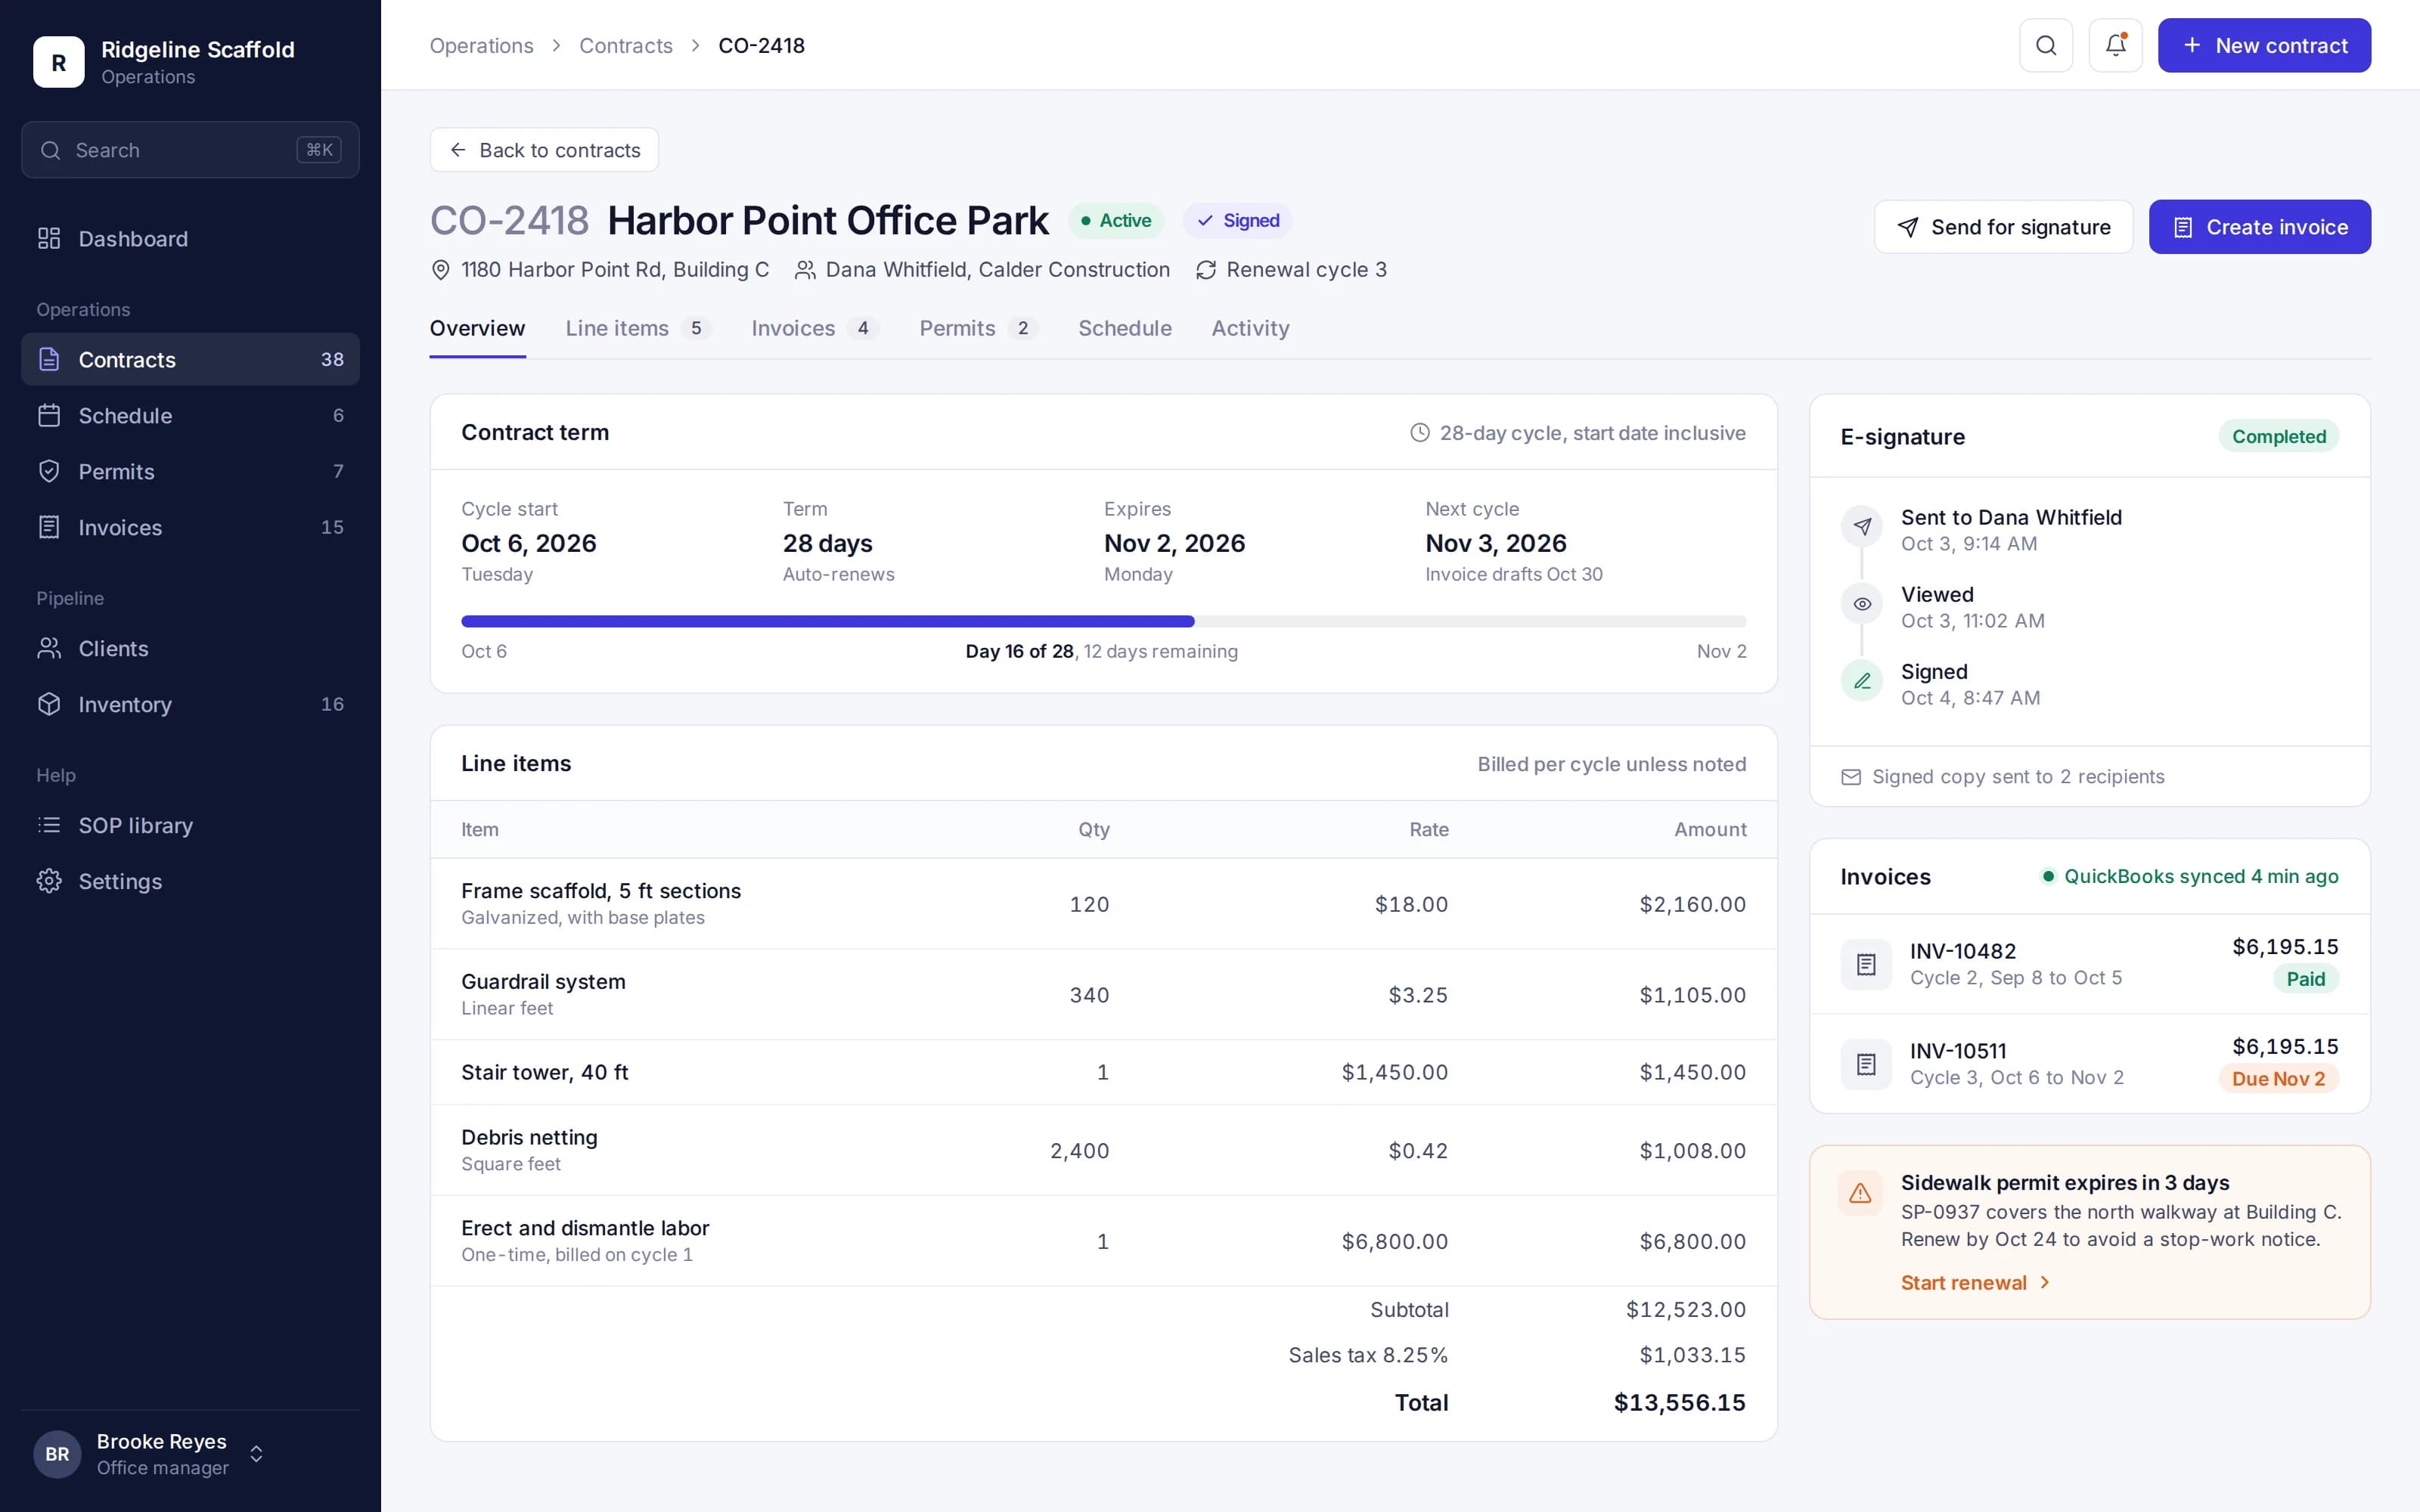Image resolution: width=2420 pixels, height=1512 pixels.
Task: Click Create invoice button
Action: point(2259,227)
